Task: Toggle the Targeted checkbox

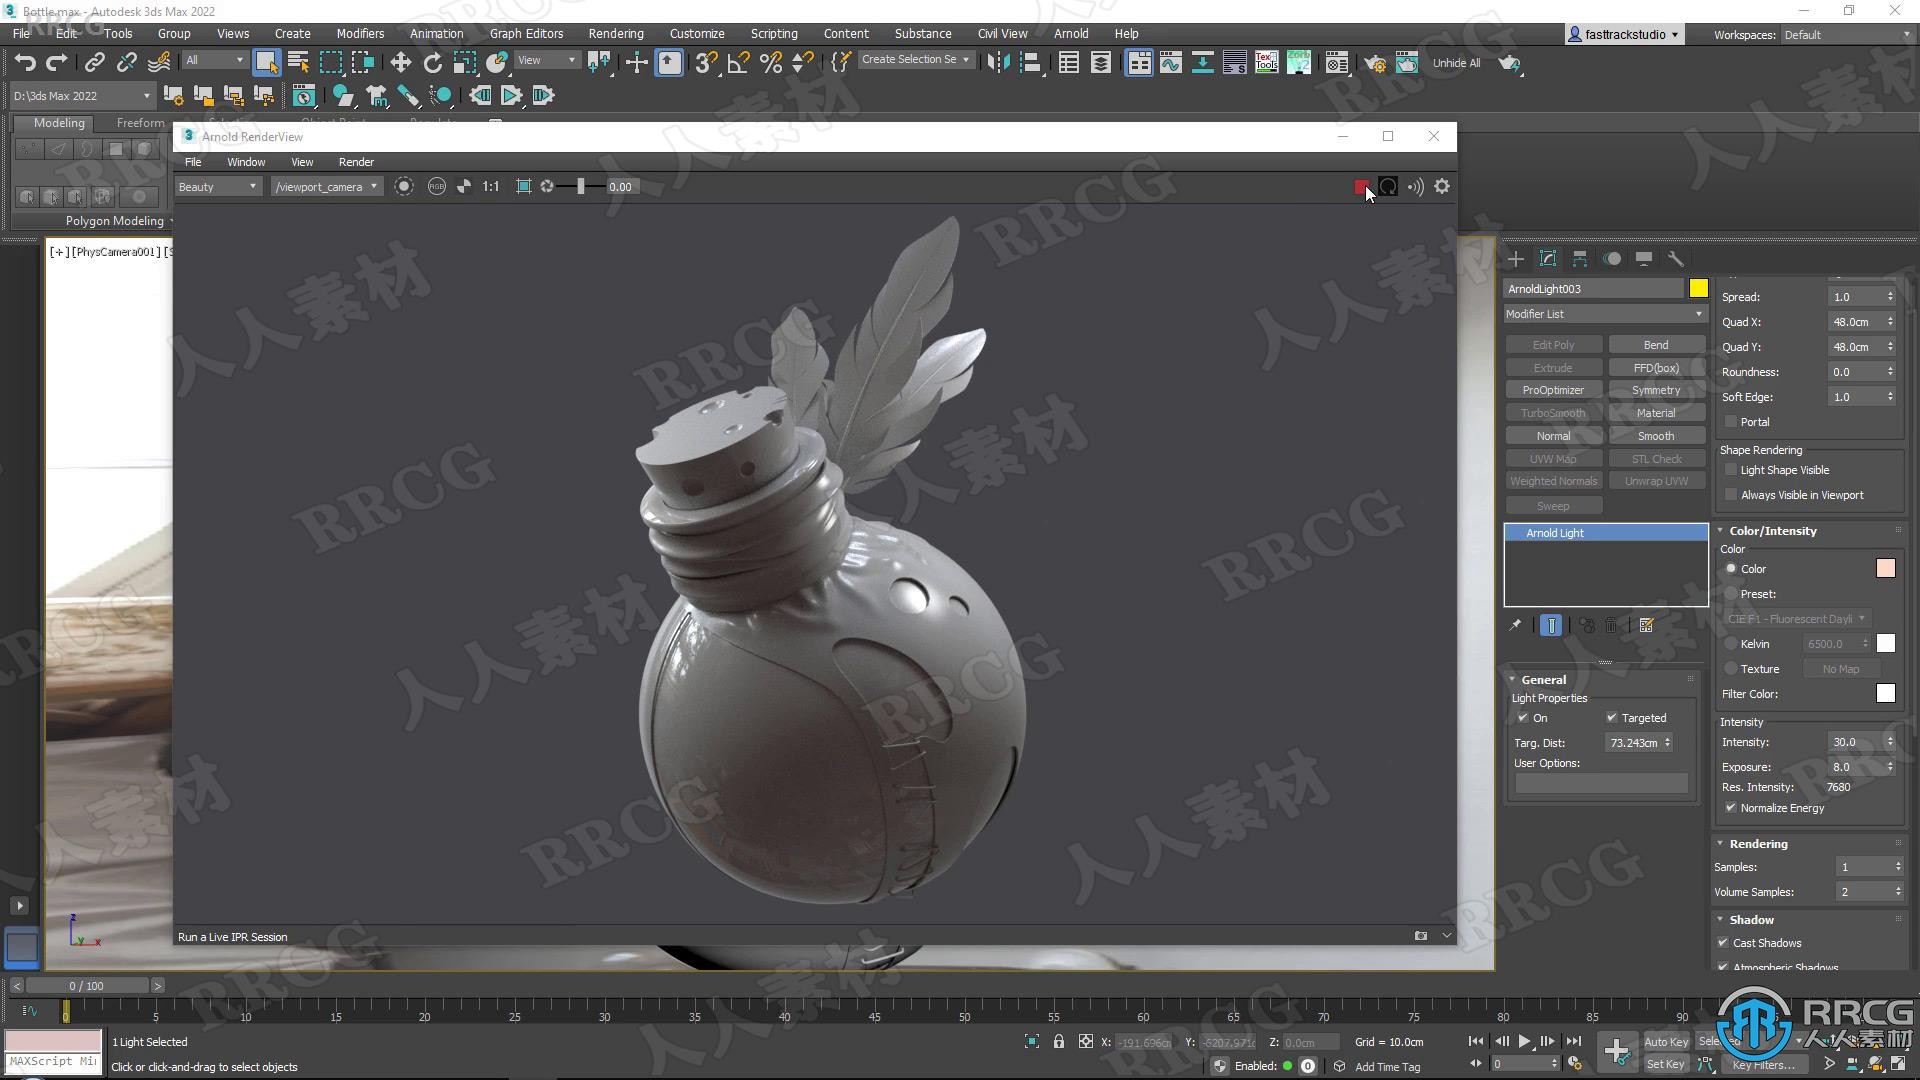Action: 1611,718
